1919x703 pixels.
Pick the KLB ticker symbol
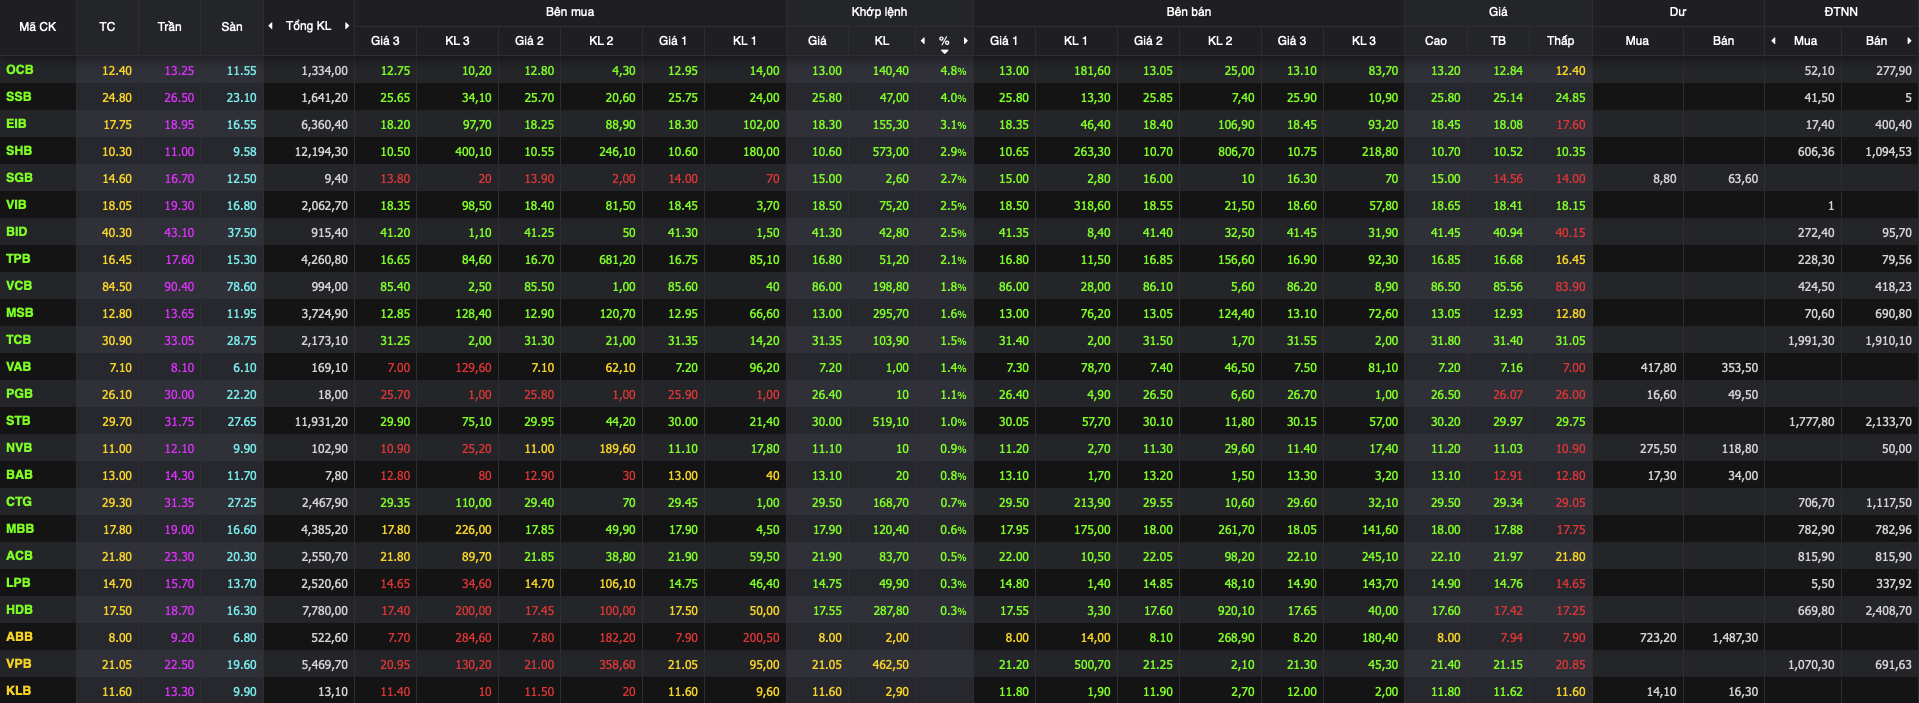click(x=18, y=691)
